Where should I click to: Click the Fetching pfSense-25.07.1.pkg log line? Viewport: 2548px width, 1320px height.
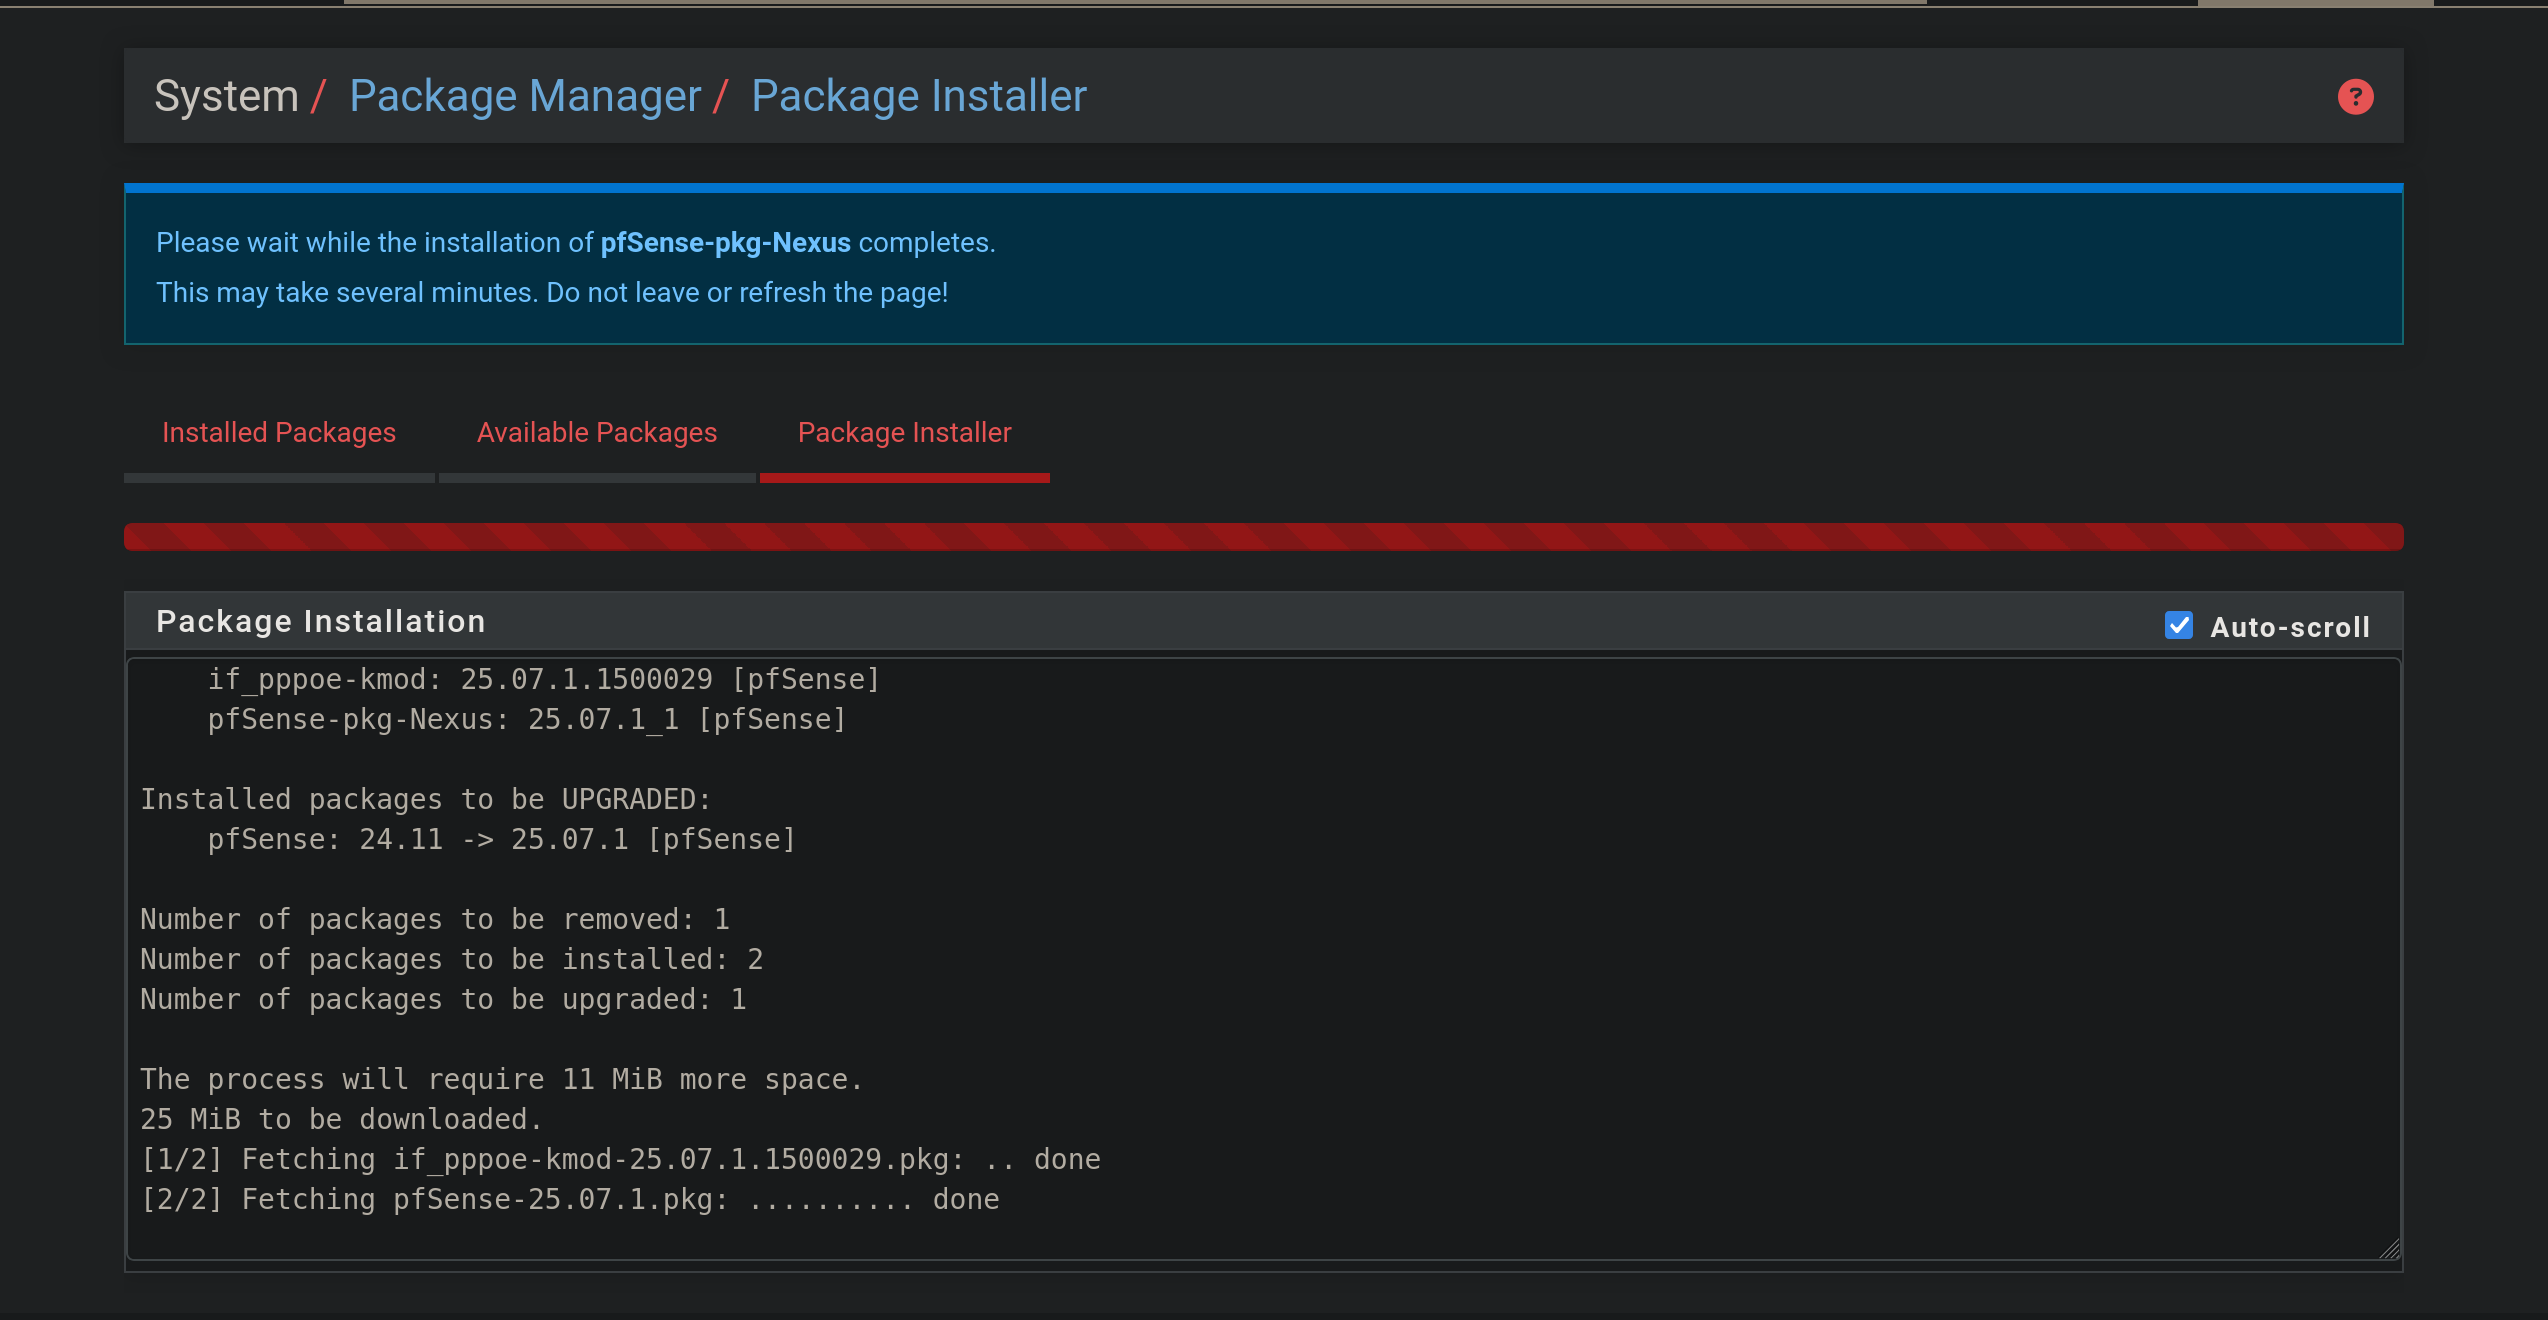click(570, 1199)
